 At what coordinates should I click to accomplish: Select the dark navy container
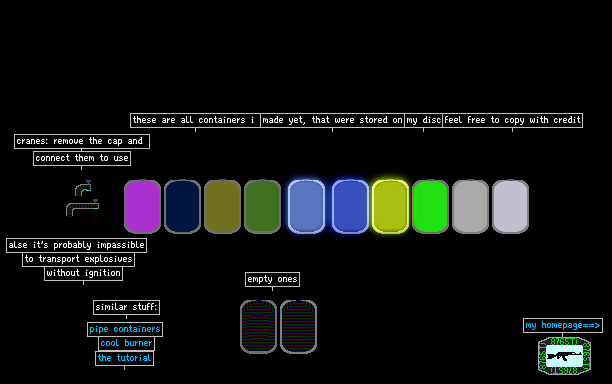tap(182, 206)
